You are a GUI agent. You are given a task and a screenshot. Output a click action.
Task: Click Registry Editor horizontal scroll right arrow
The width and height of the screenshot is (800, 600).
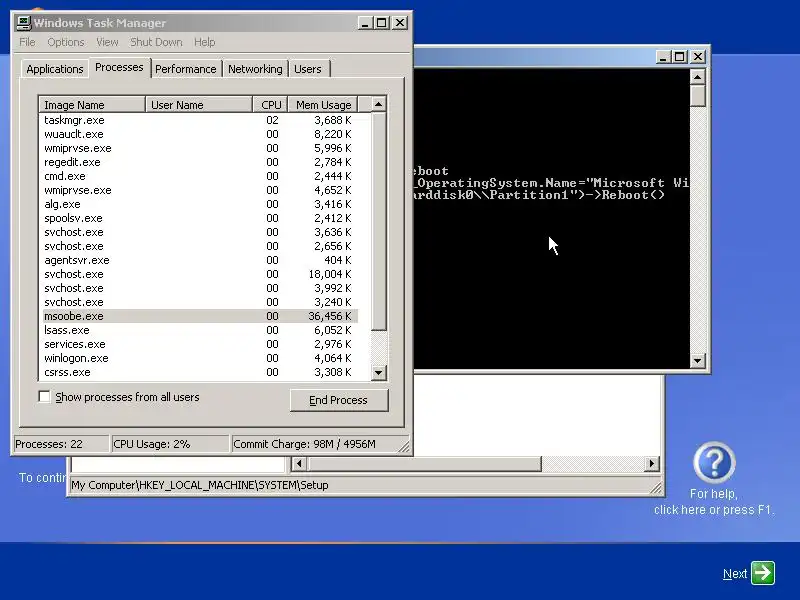tap(652, 464)
